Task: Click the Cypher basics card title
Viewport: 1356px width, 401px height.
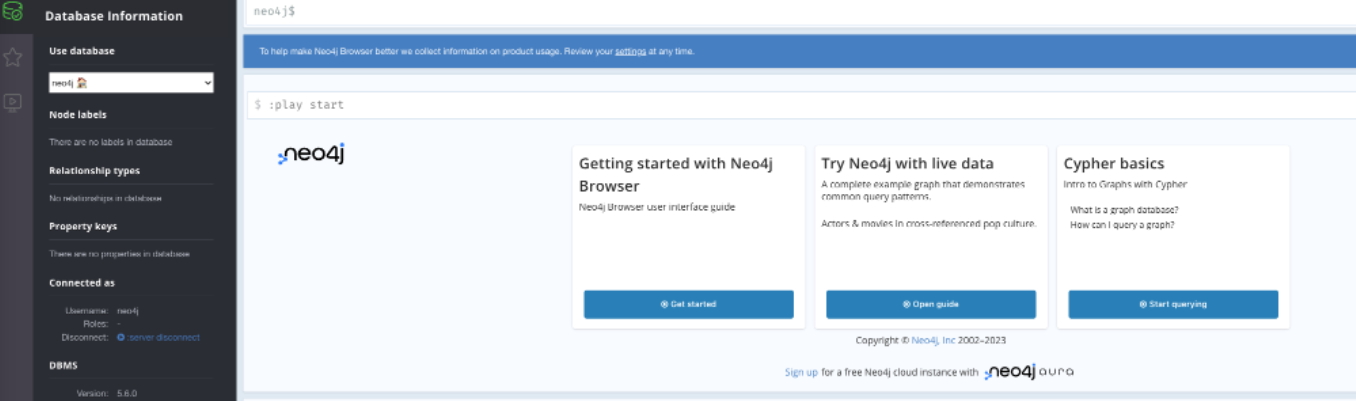Action: (x=1113, y=164)
